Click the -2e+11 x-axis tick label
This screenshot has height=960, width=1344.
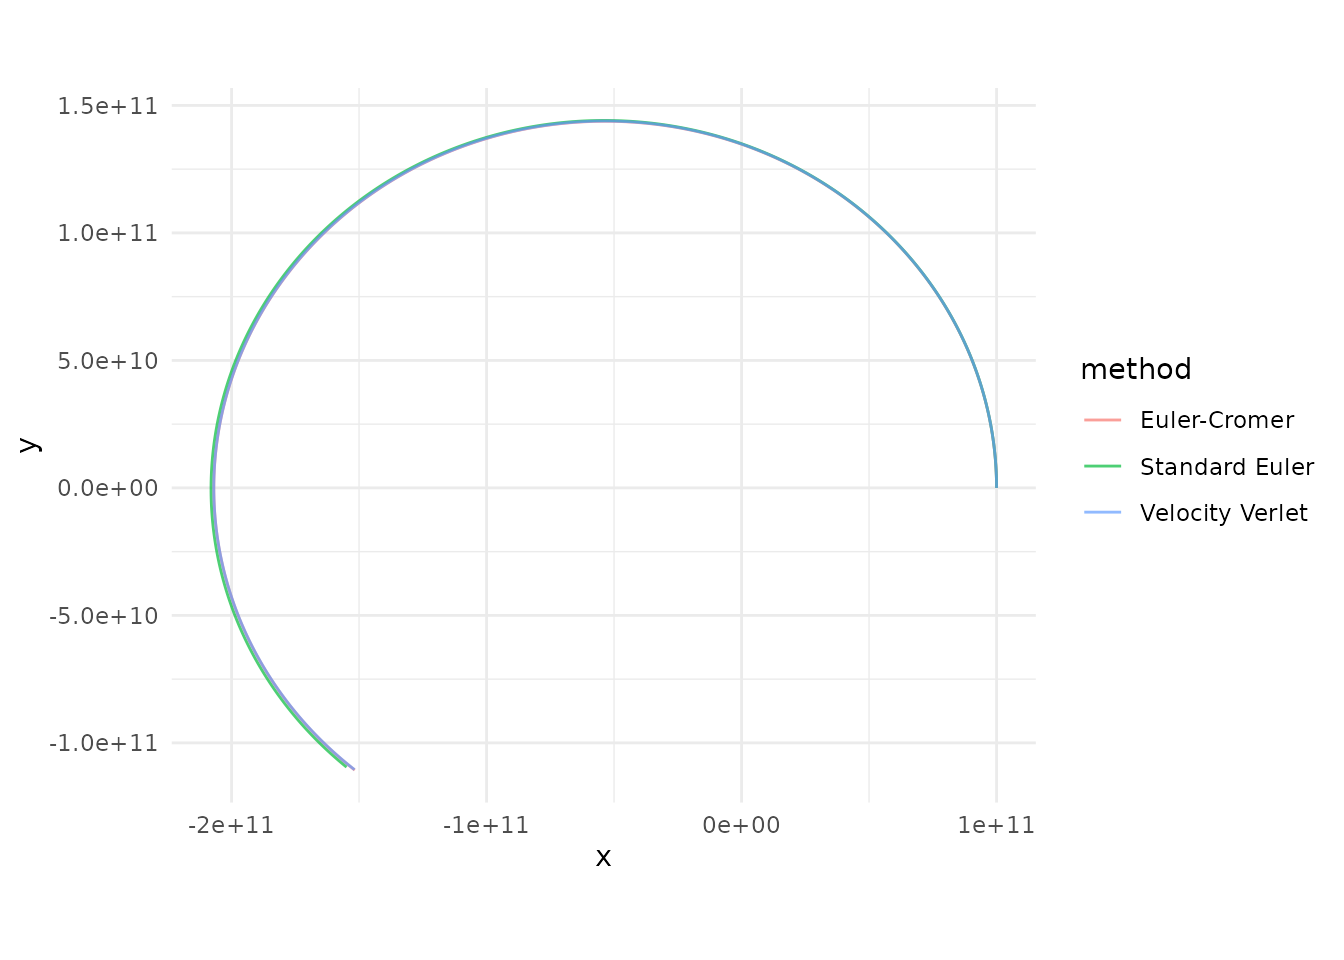click(231, 825)
